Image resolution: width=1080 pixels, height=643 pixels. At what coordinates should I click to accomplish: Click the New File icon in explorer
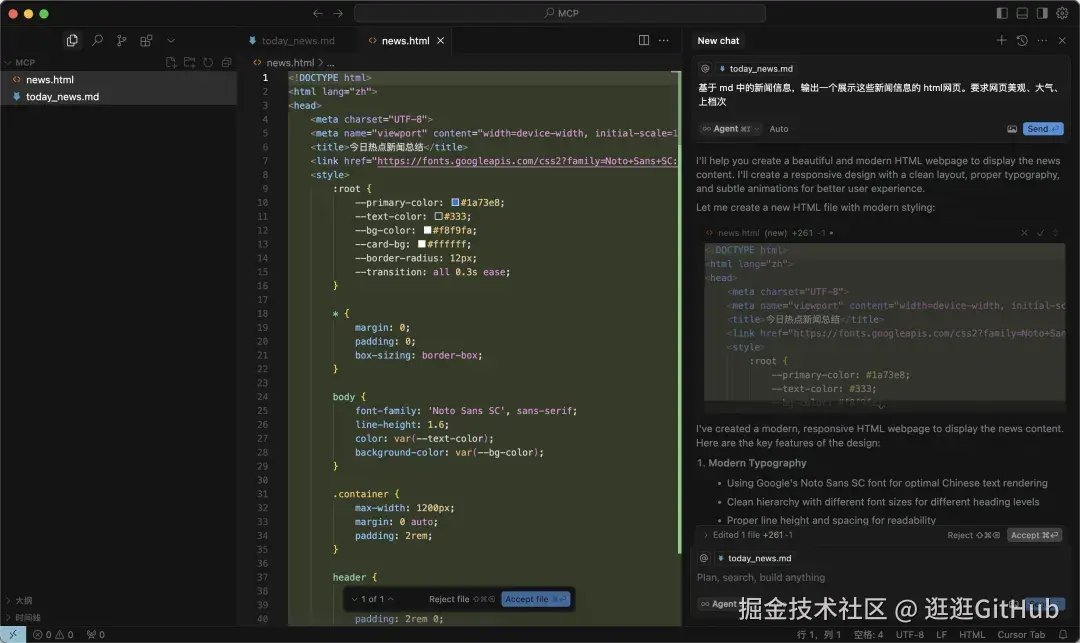171,62
